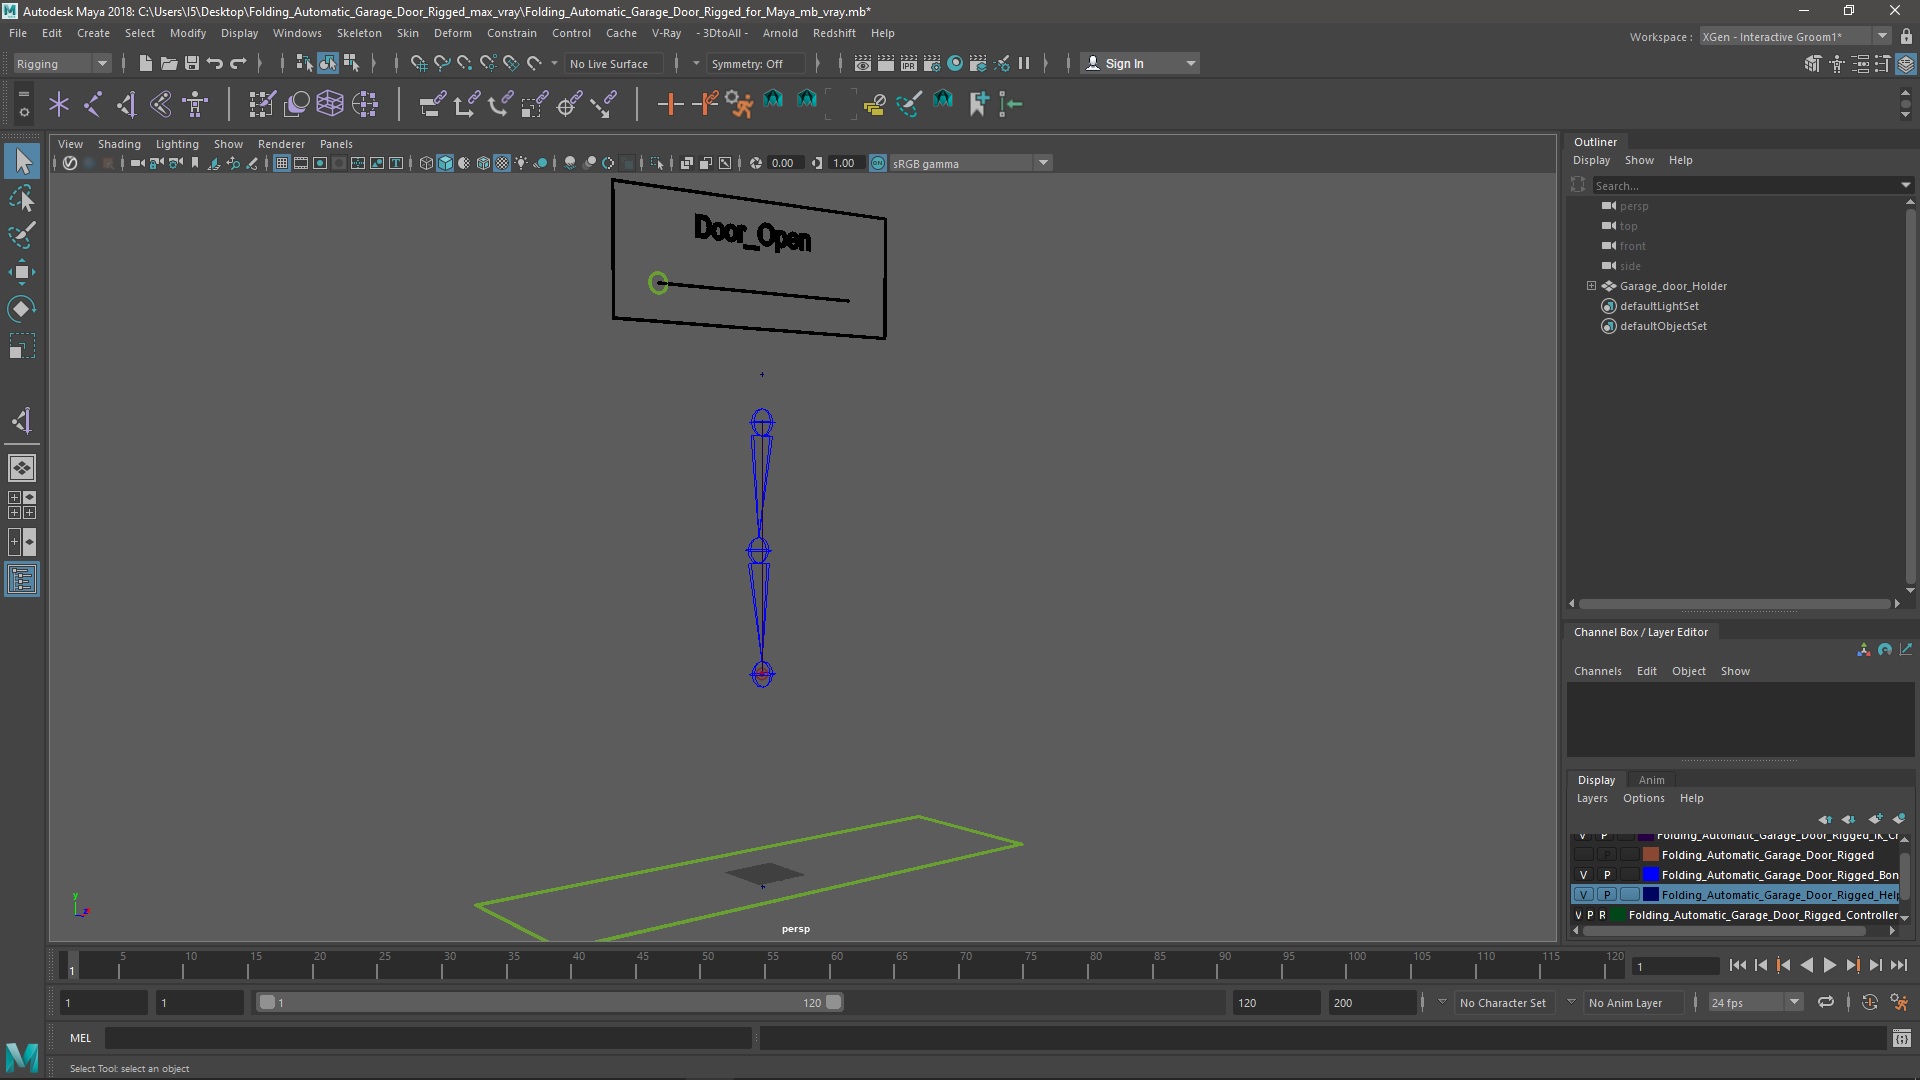The width and height of the screenshot is (1920, 1080).
Task: Select the arrow Select tool in the toolbox
Action: (22, 161)
